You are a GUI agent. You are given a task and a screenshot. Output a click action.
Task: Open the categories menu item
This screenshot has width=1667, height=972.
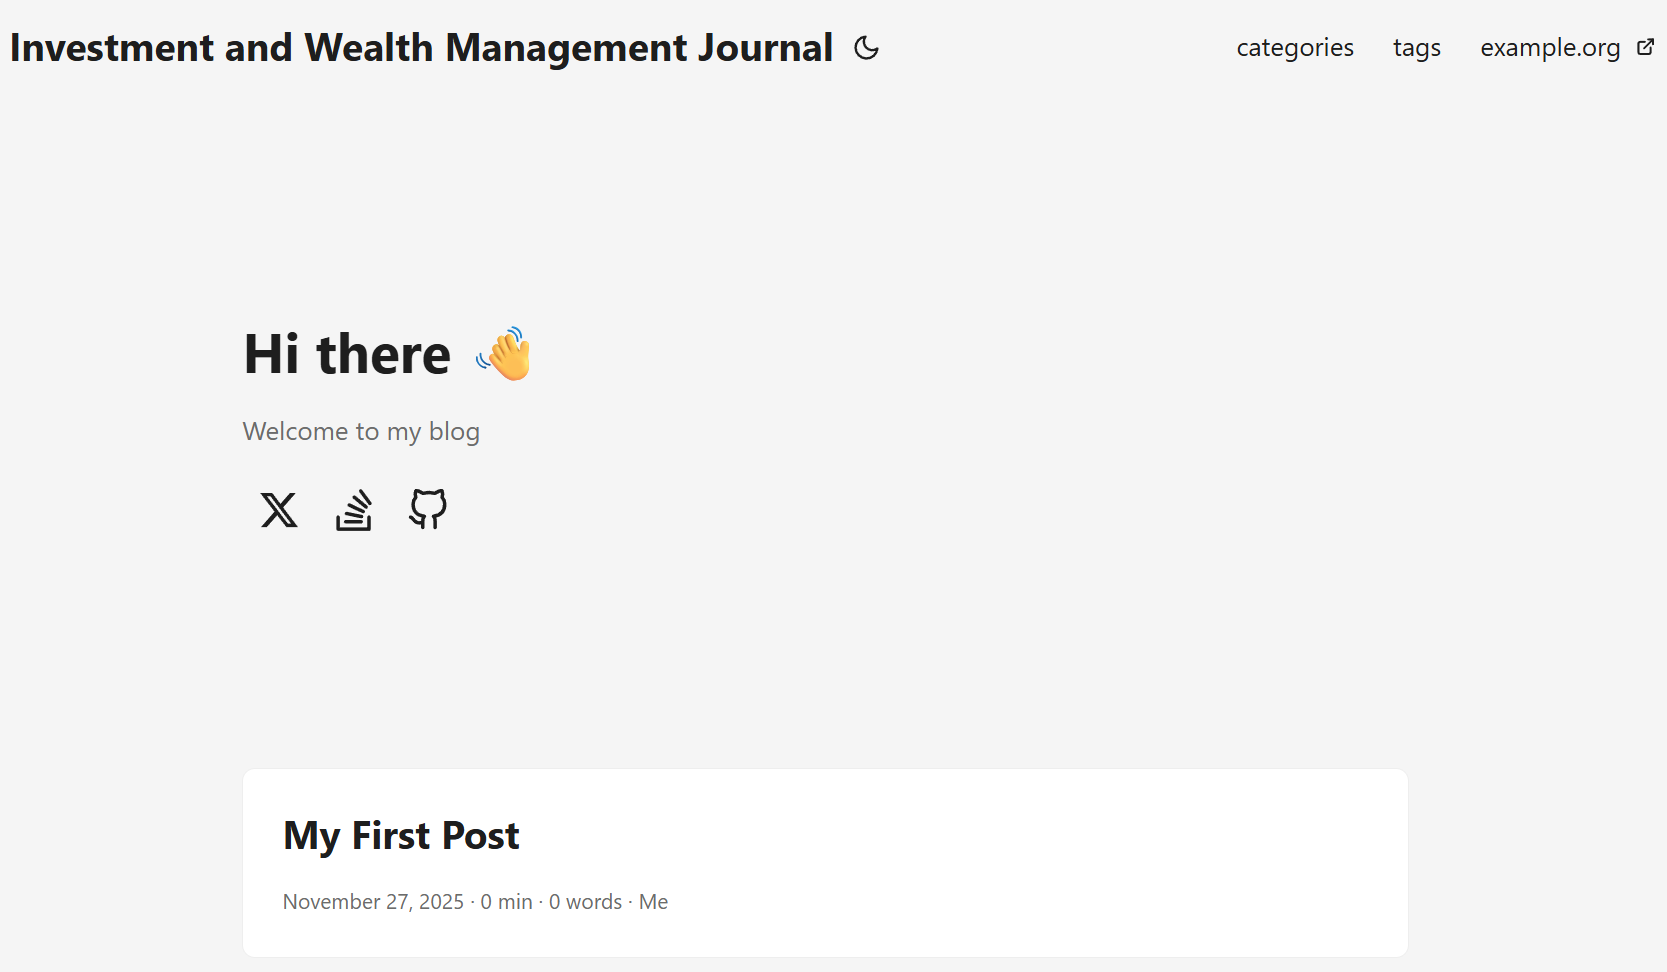pyautogui.click(x=1295, y=48)
